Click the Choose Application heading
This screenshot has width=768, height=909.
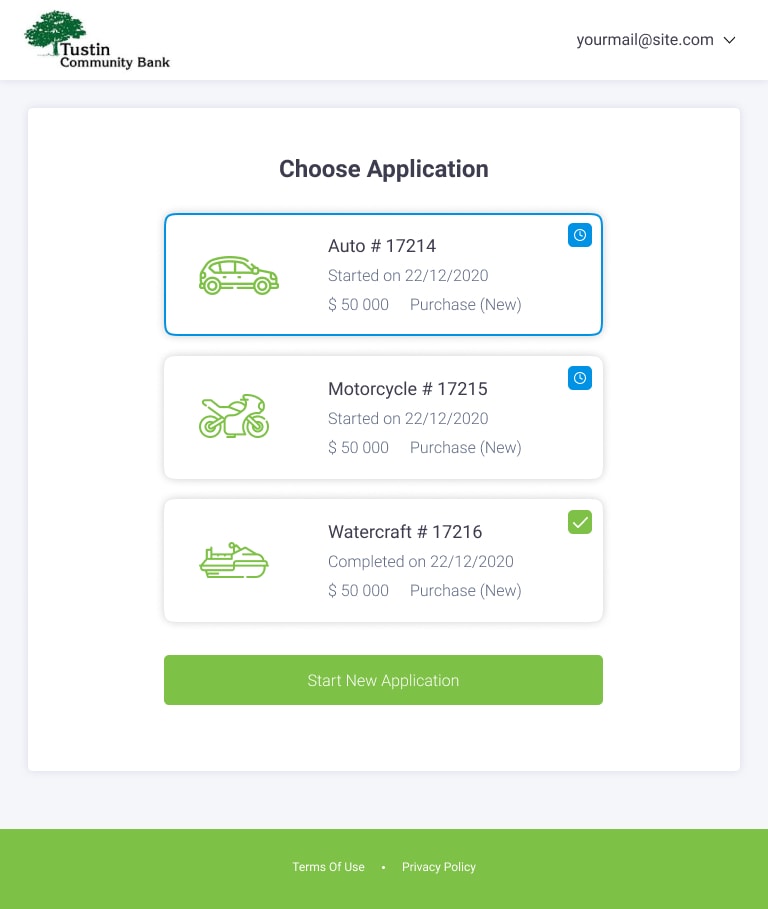pyautogui.click(x=384, y=169)
